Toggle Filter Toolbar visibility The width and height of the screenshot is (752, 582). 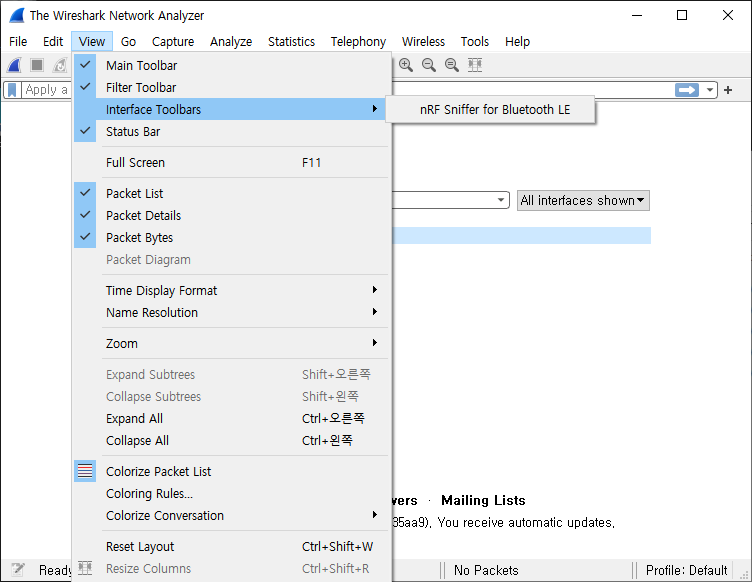(231, 87)
